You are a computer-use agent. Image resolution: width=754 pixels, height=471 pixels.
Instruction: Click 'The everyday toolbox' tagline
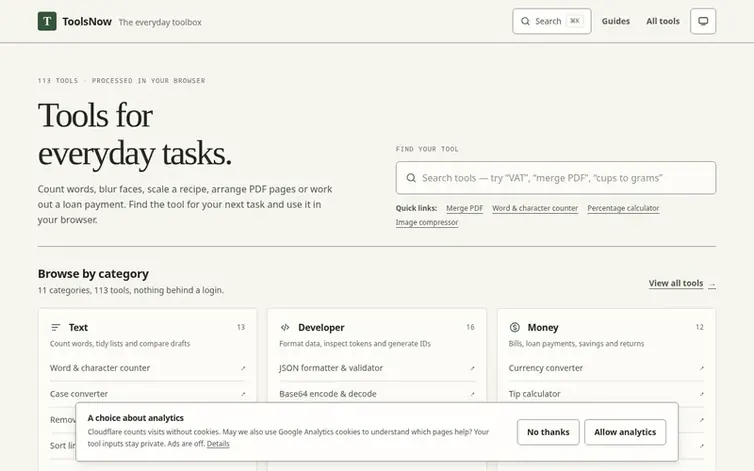(160, 22)
